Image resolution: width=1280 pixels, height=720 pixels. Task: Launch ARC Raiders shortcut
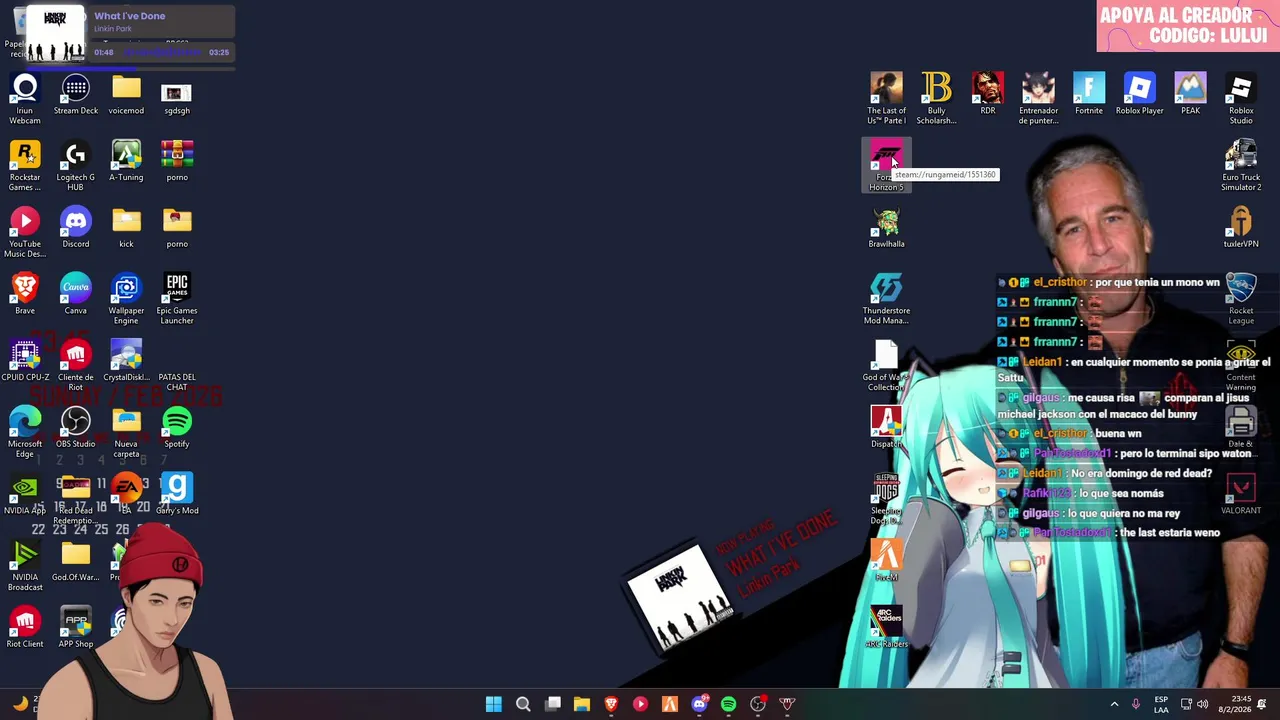(887, 627)
